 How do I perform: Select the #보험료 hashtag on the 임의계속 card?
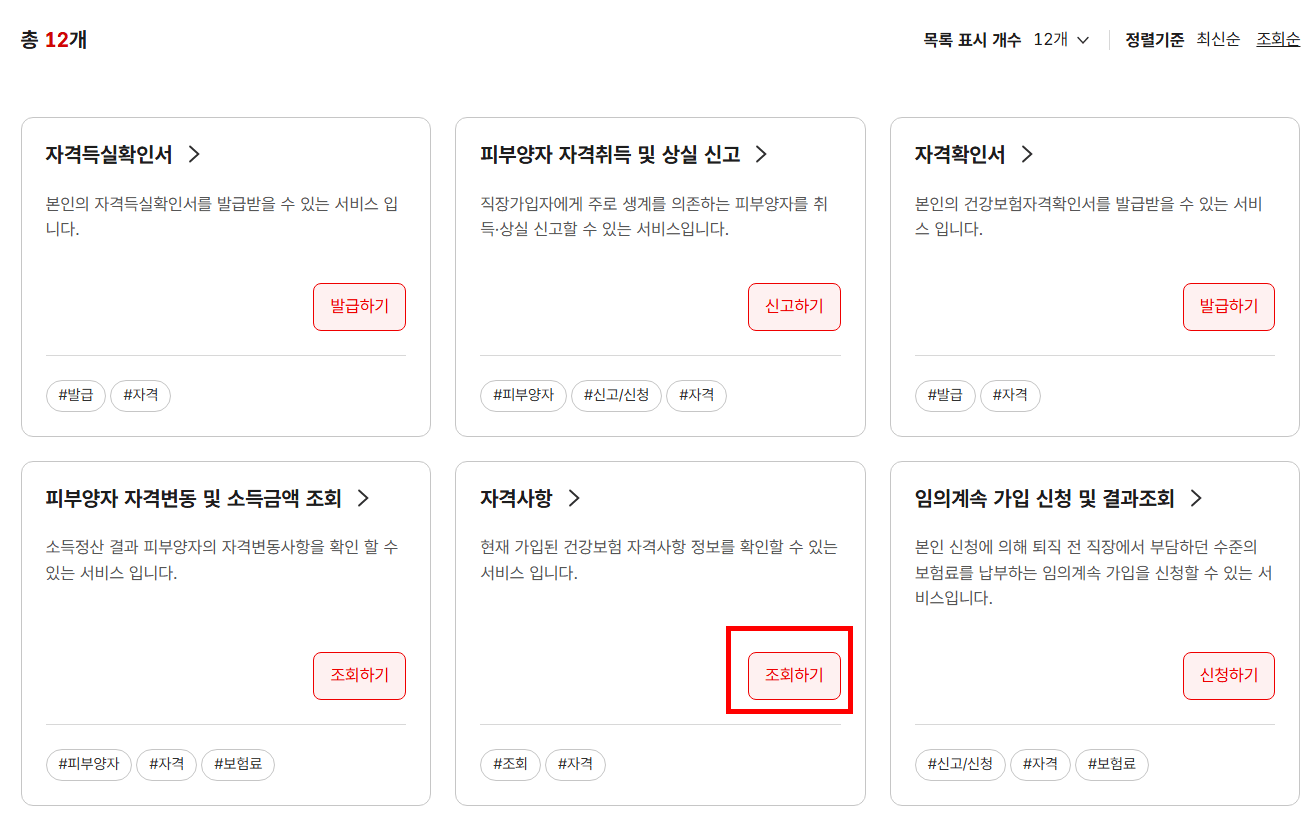pos(1112,764)
